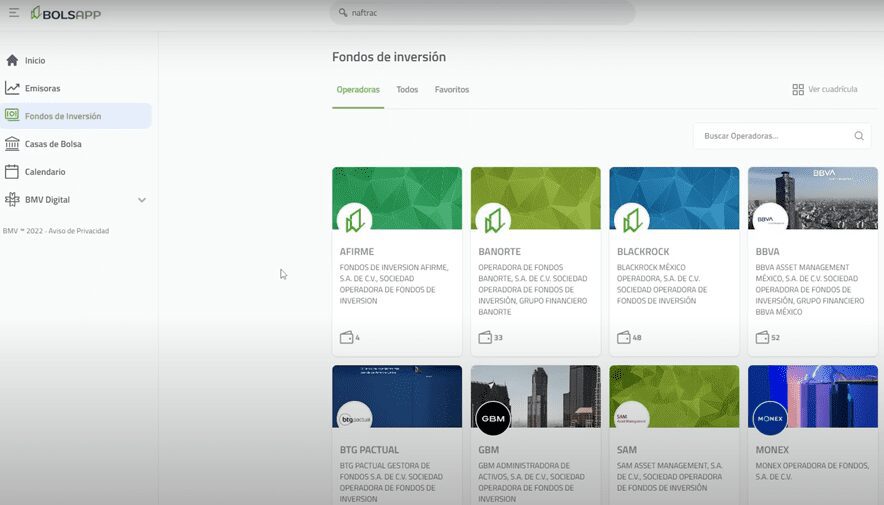The image size is (884, 505).
Task: Open the BLACKROCK operator card
Action: [674, 260]
